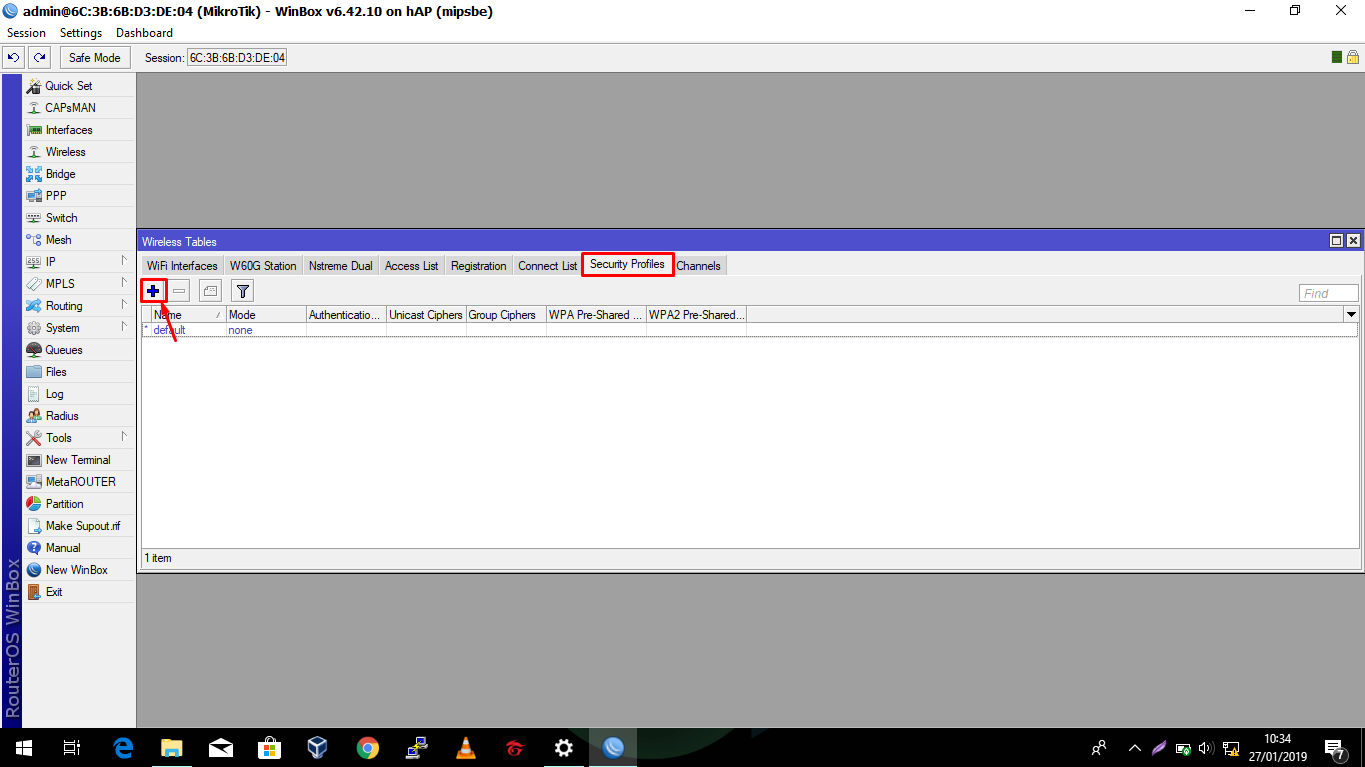Sort by the Name column header

(188, 315)
